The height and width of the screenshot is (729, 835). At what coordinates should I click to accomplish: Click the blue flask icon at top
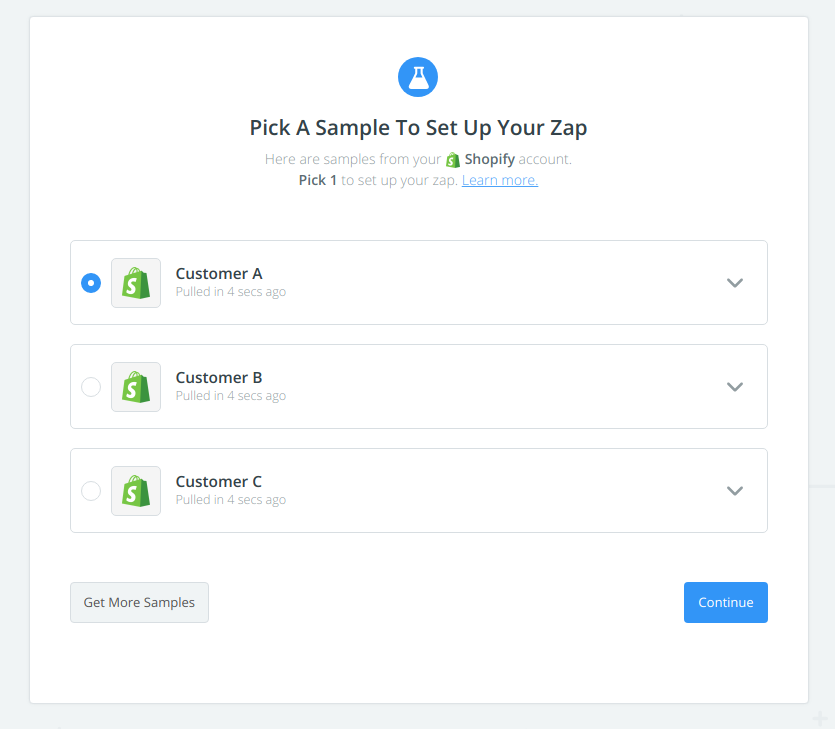[x=418, y=77]
